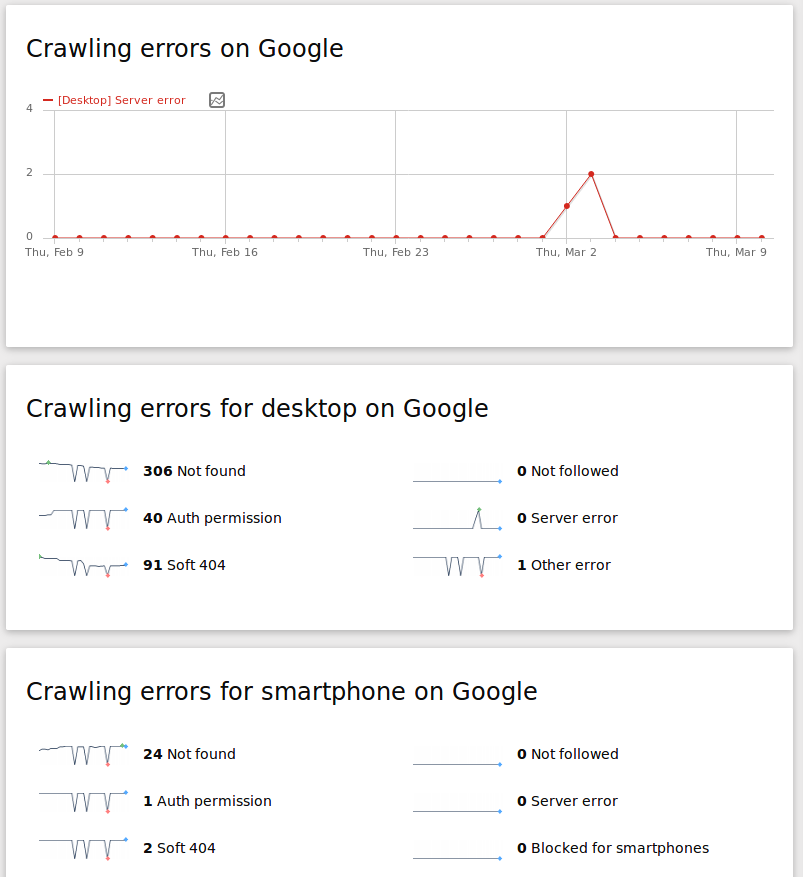Select 0 Blocked for smartphones entry
This screenshot has height=877, width=803.
point(612,848)
